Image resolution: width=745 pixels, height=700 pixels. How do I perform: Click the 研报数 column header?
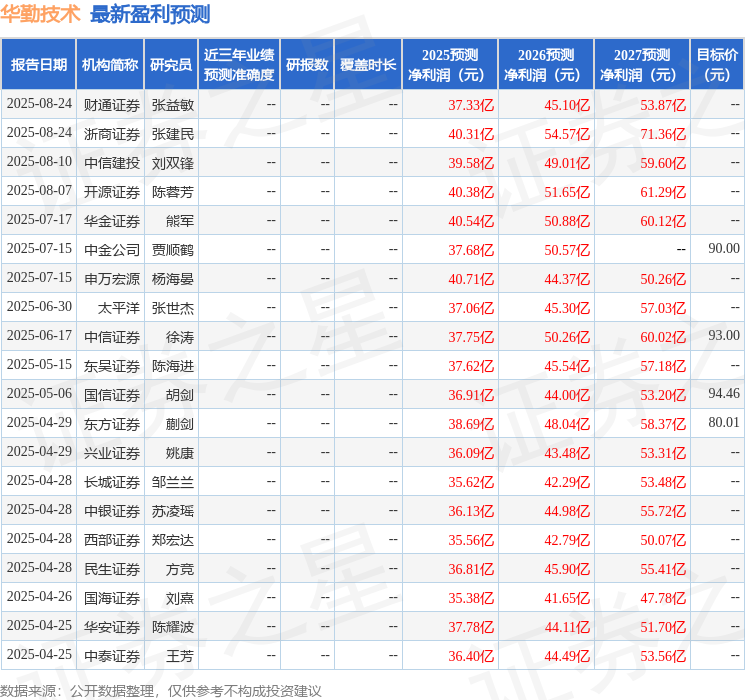(x=307, y=65)
